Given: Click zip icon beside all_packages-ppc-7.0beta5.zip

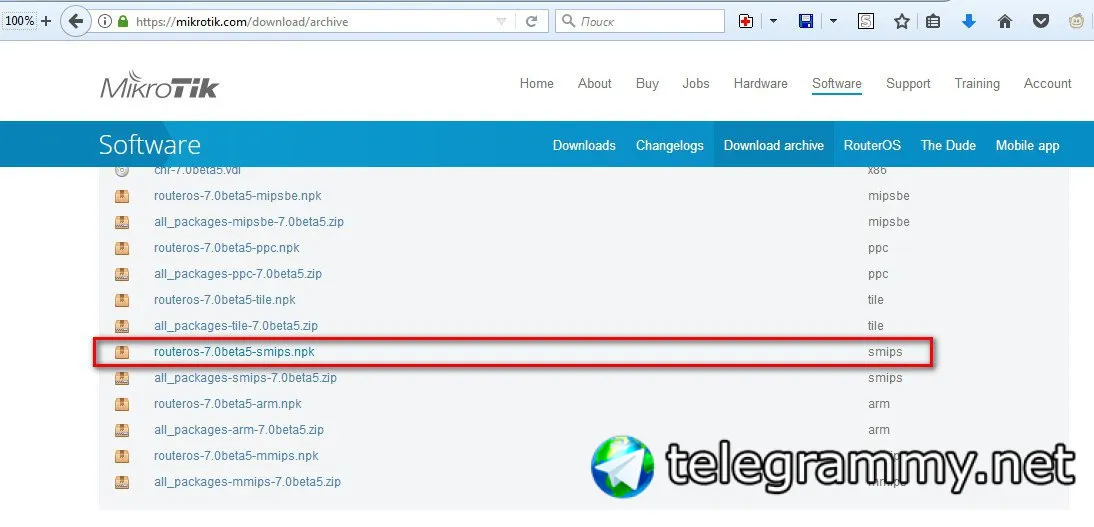Looking at the screenshot, I should pos(122,274).
